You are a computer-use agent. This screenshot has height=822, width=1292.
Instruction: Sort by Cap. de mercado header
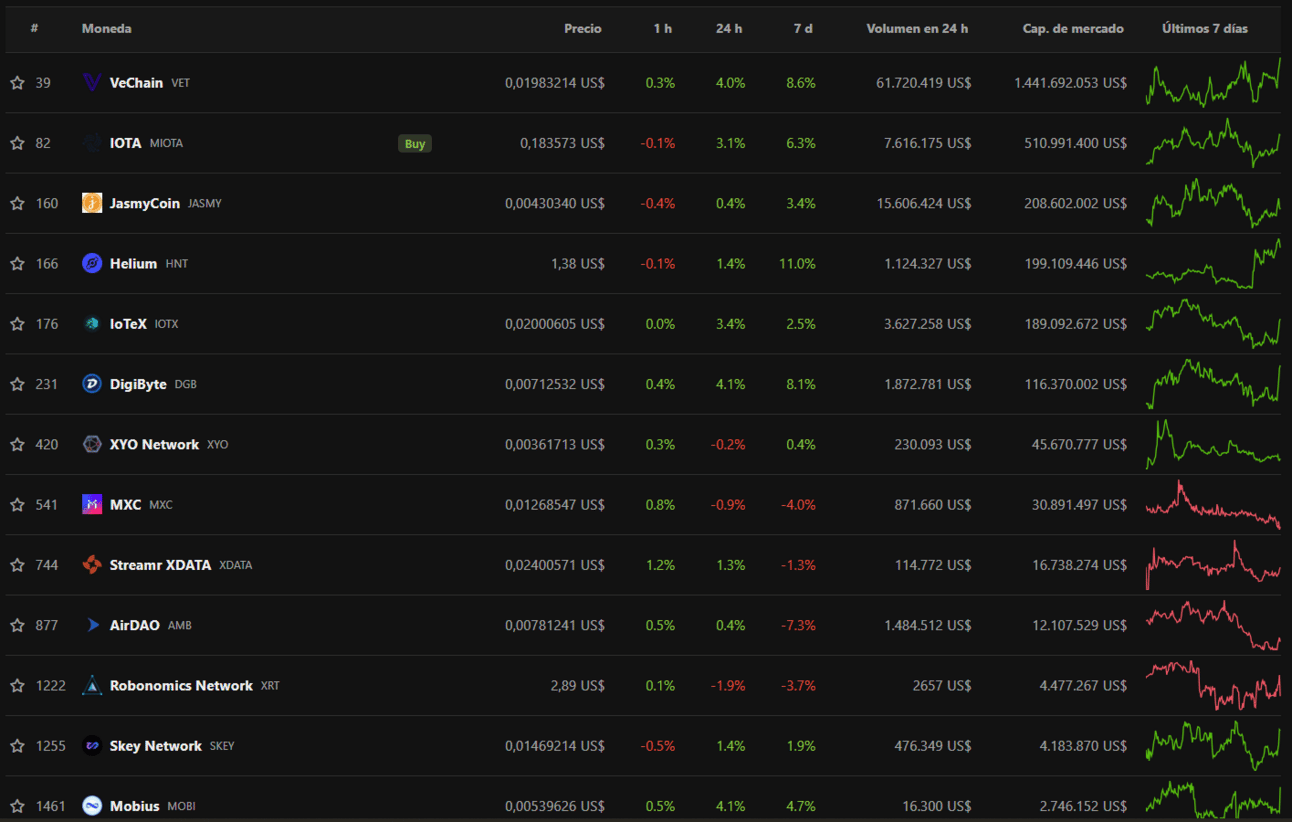pos(1073,29)
